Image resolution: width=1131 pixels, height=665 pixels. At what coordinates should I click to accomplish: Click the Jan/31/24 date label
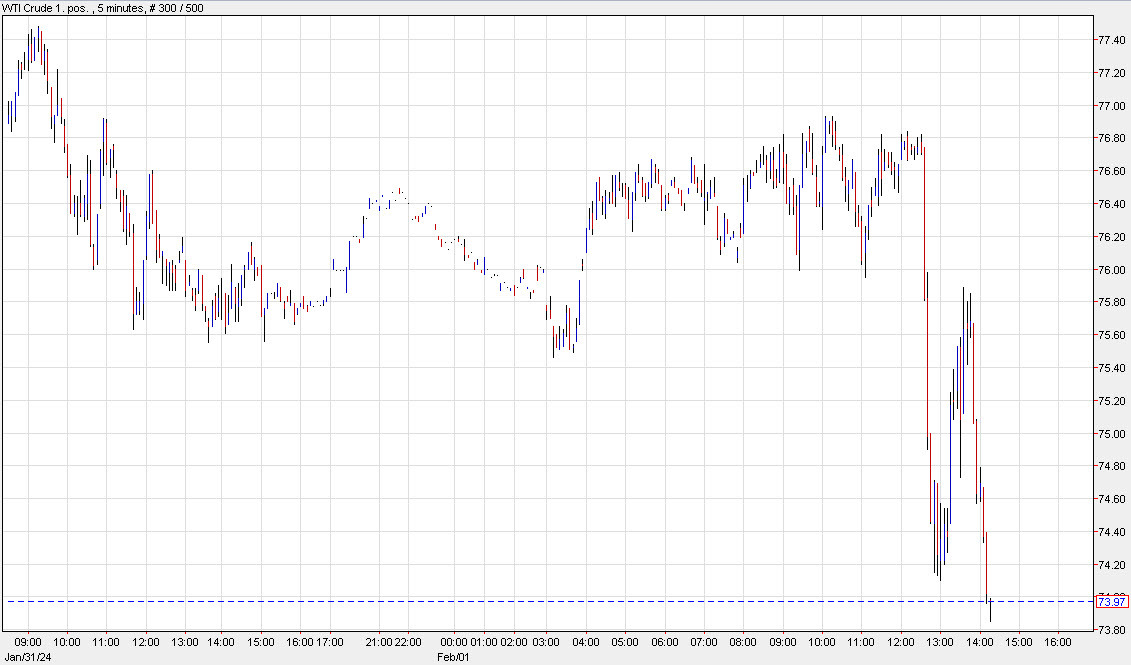(28, 657)
